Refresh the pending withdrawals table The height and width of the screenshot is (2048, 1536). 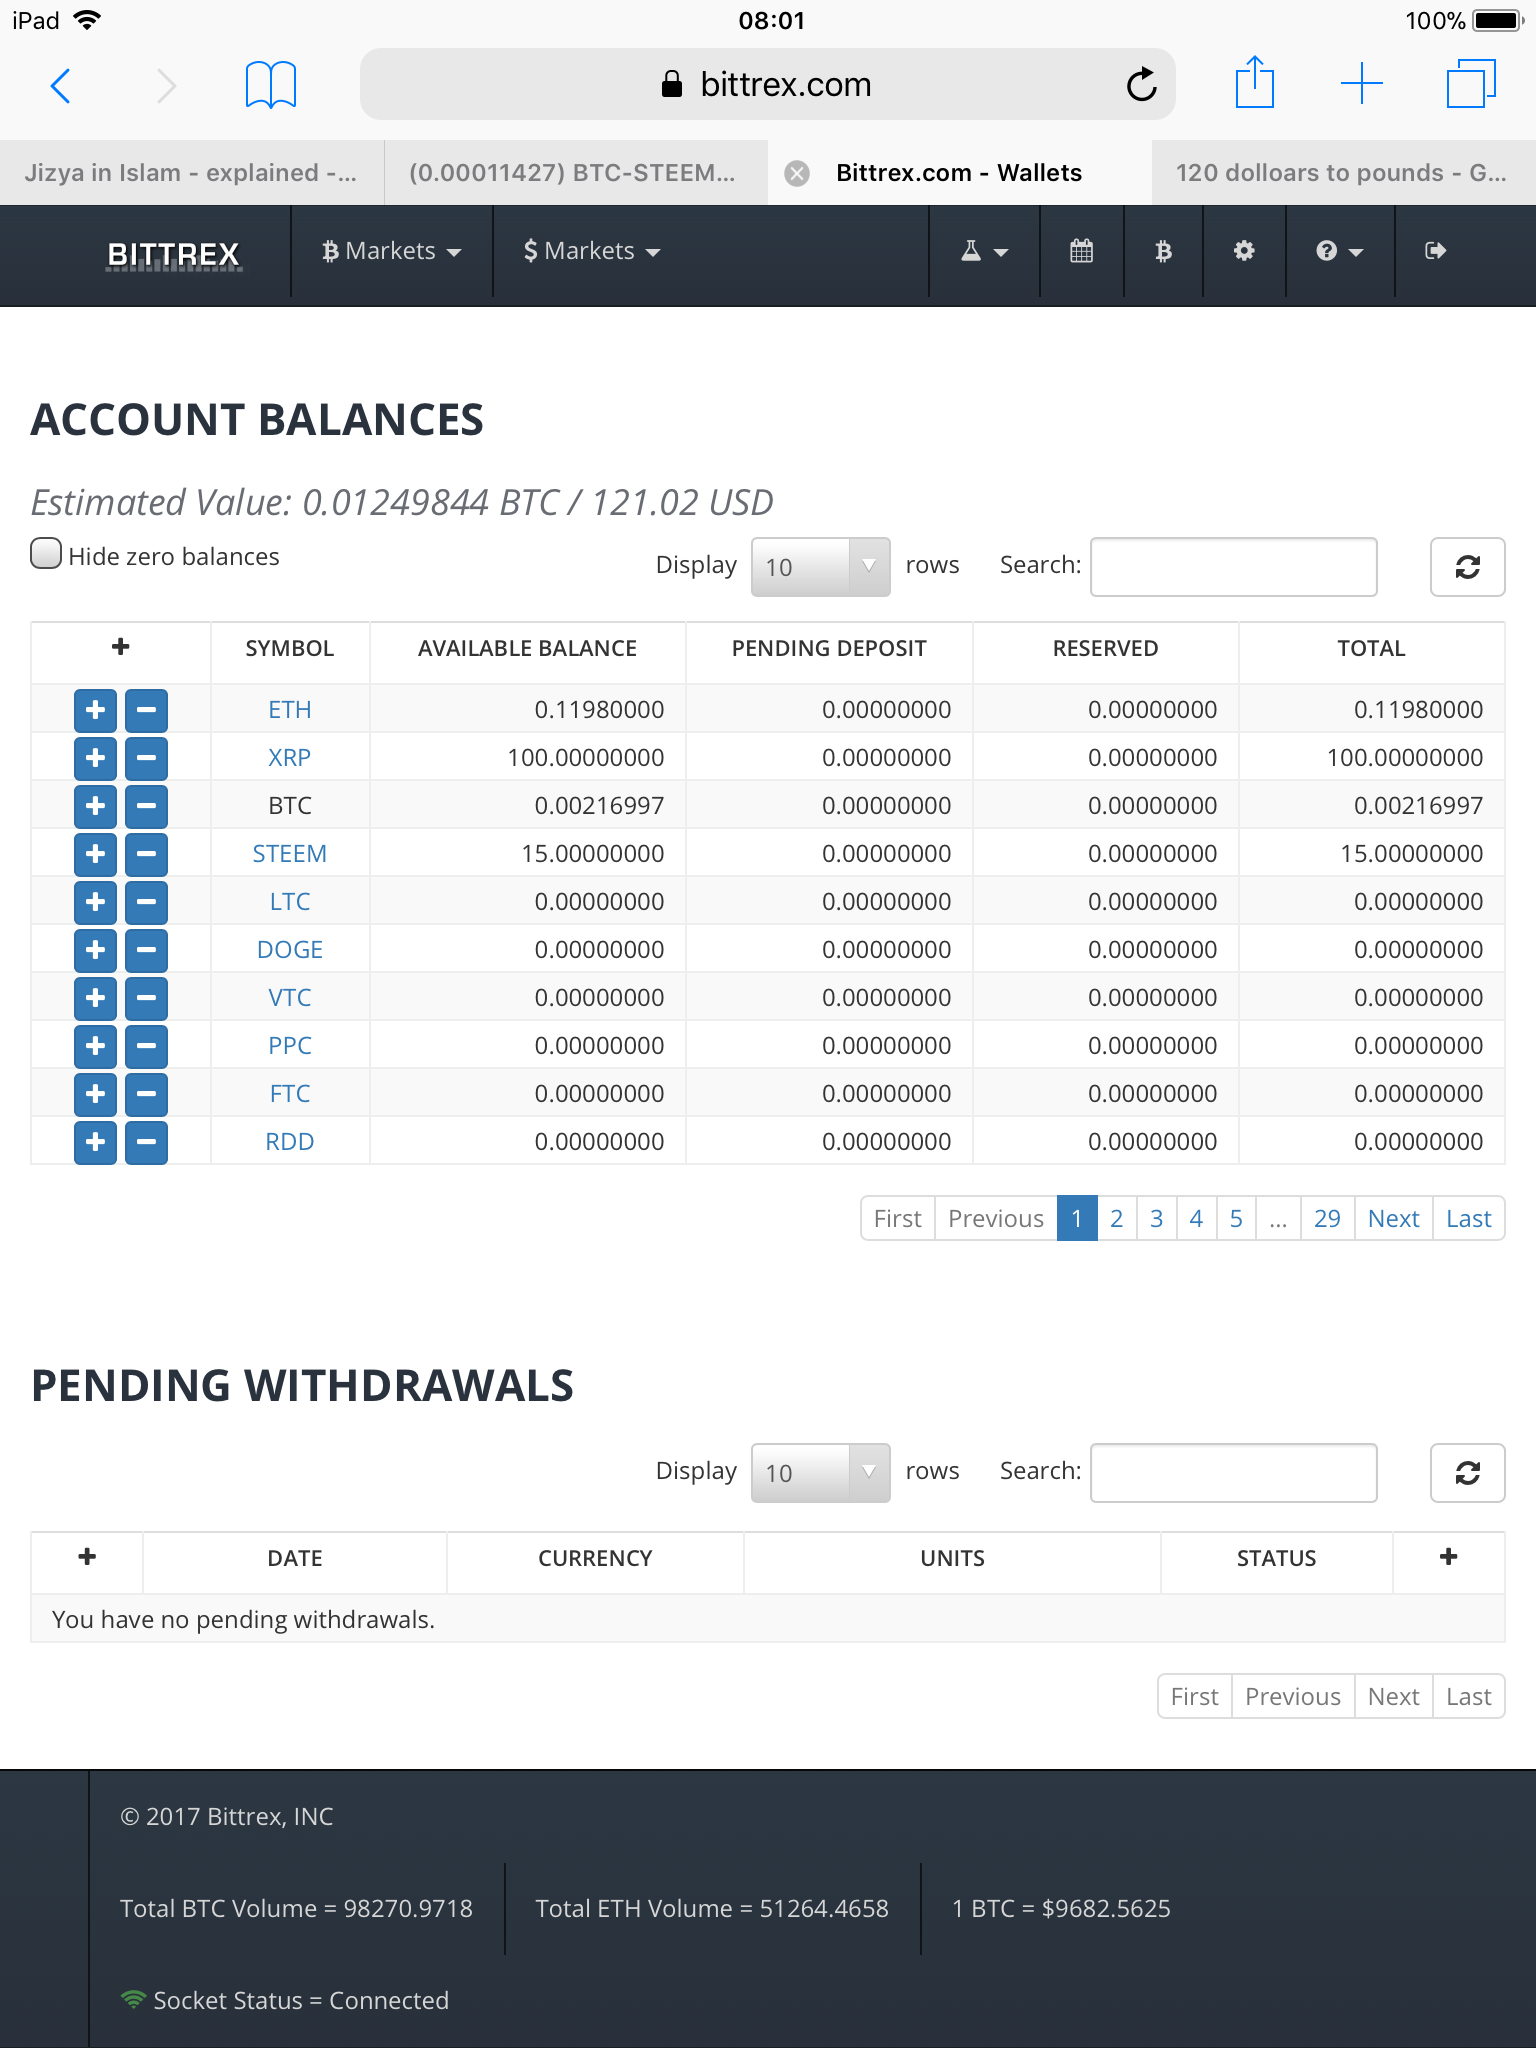pyautogui.click(x=1467, y=1473)
